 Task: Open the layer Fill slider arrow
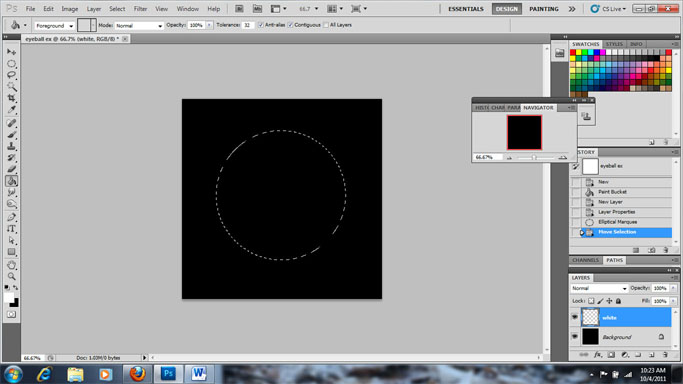tap(673, 301)
